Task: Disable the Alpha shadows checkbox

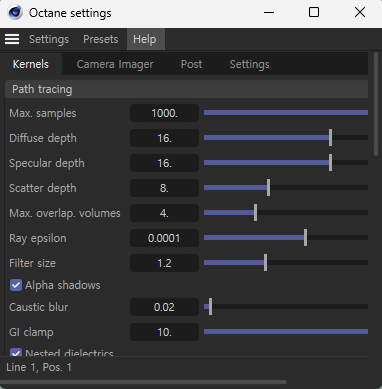Action: point(16,285)
